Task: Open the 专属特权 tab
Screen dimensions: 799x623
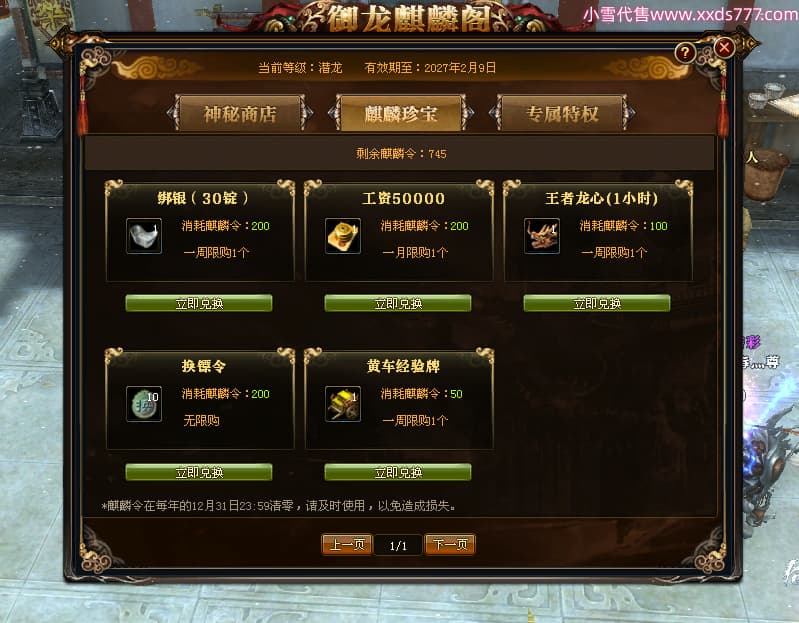Action: [562, 114]
